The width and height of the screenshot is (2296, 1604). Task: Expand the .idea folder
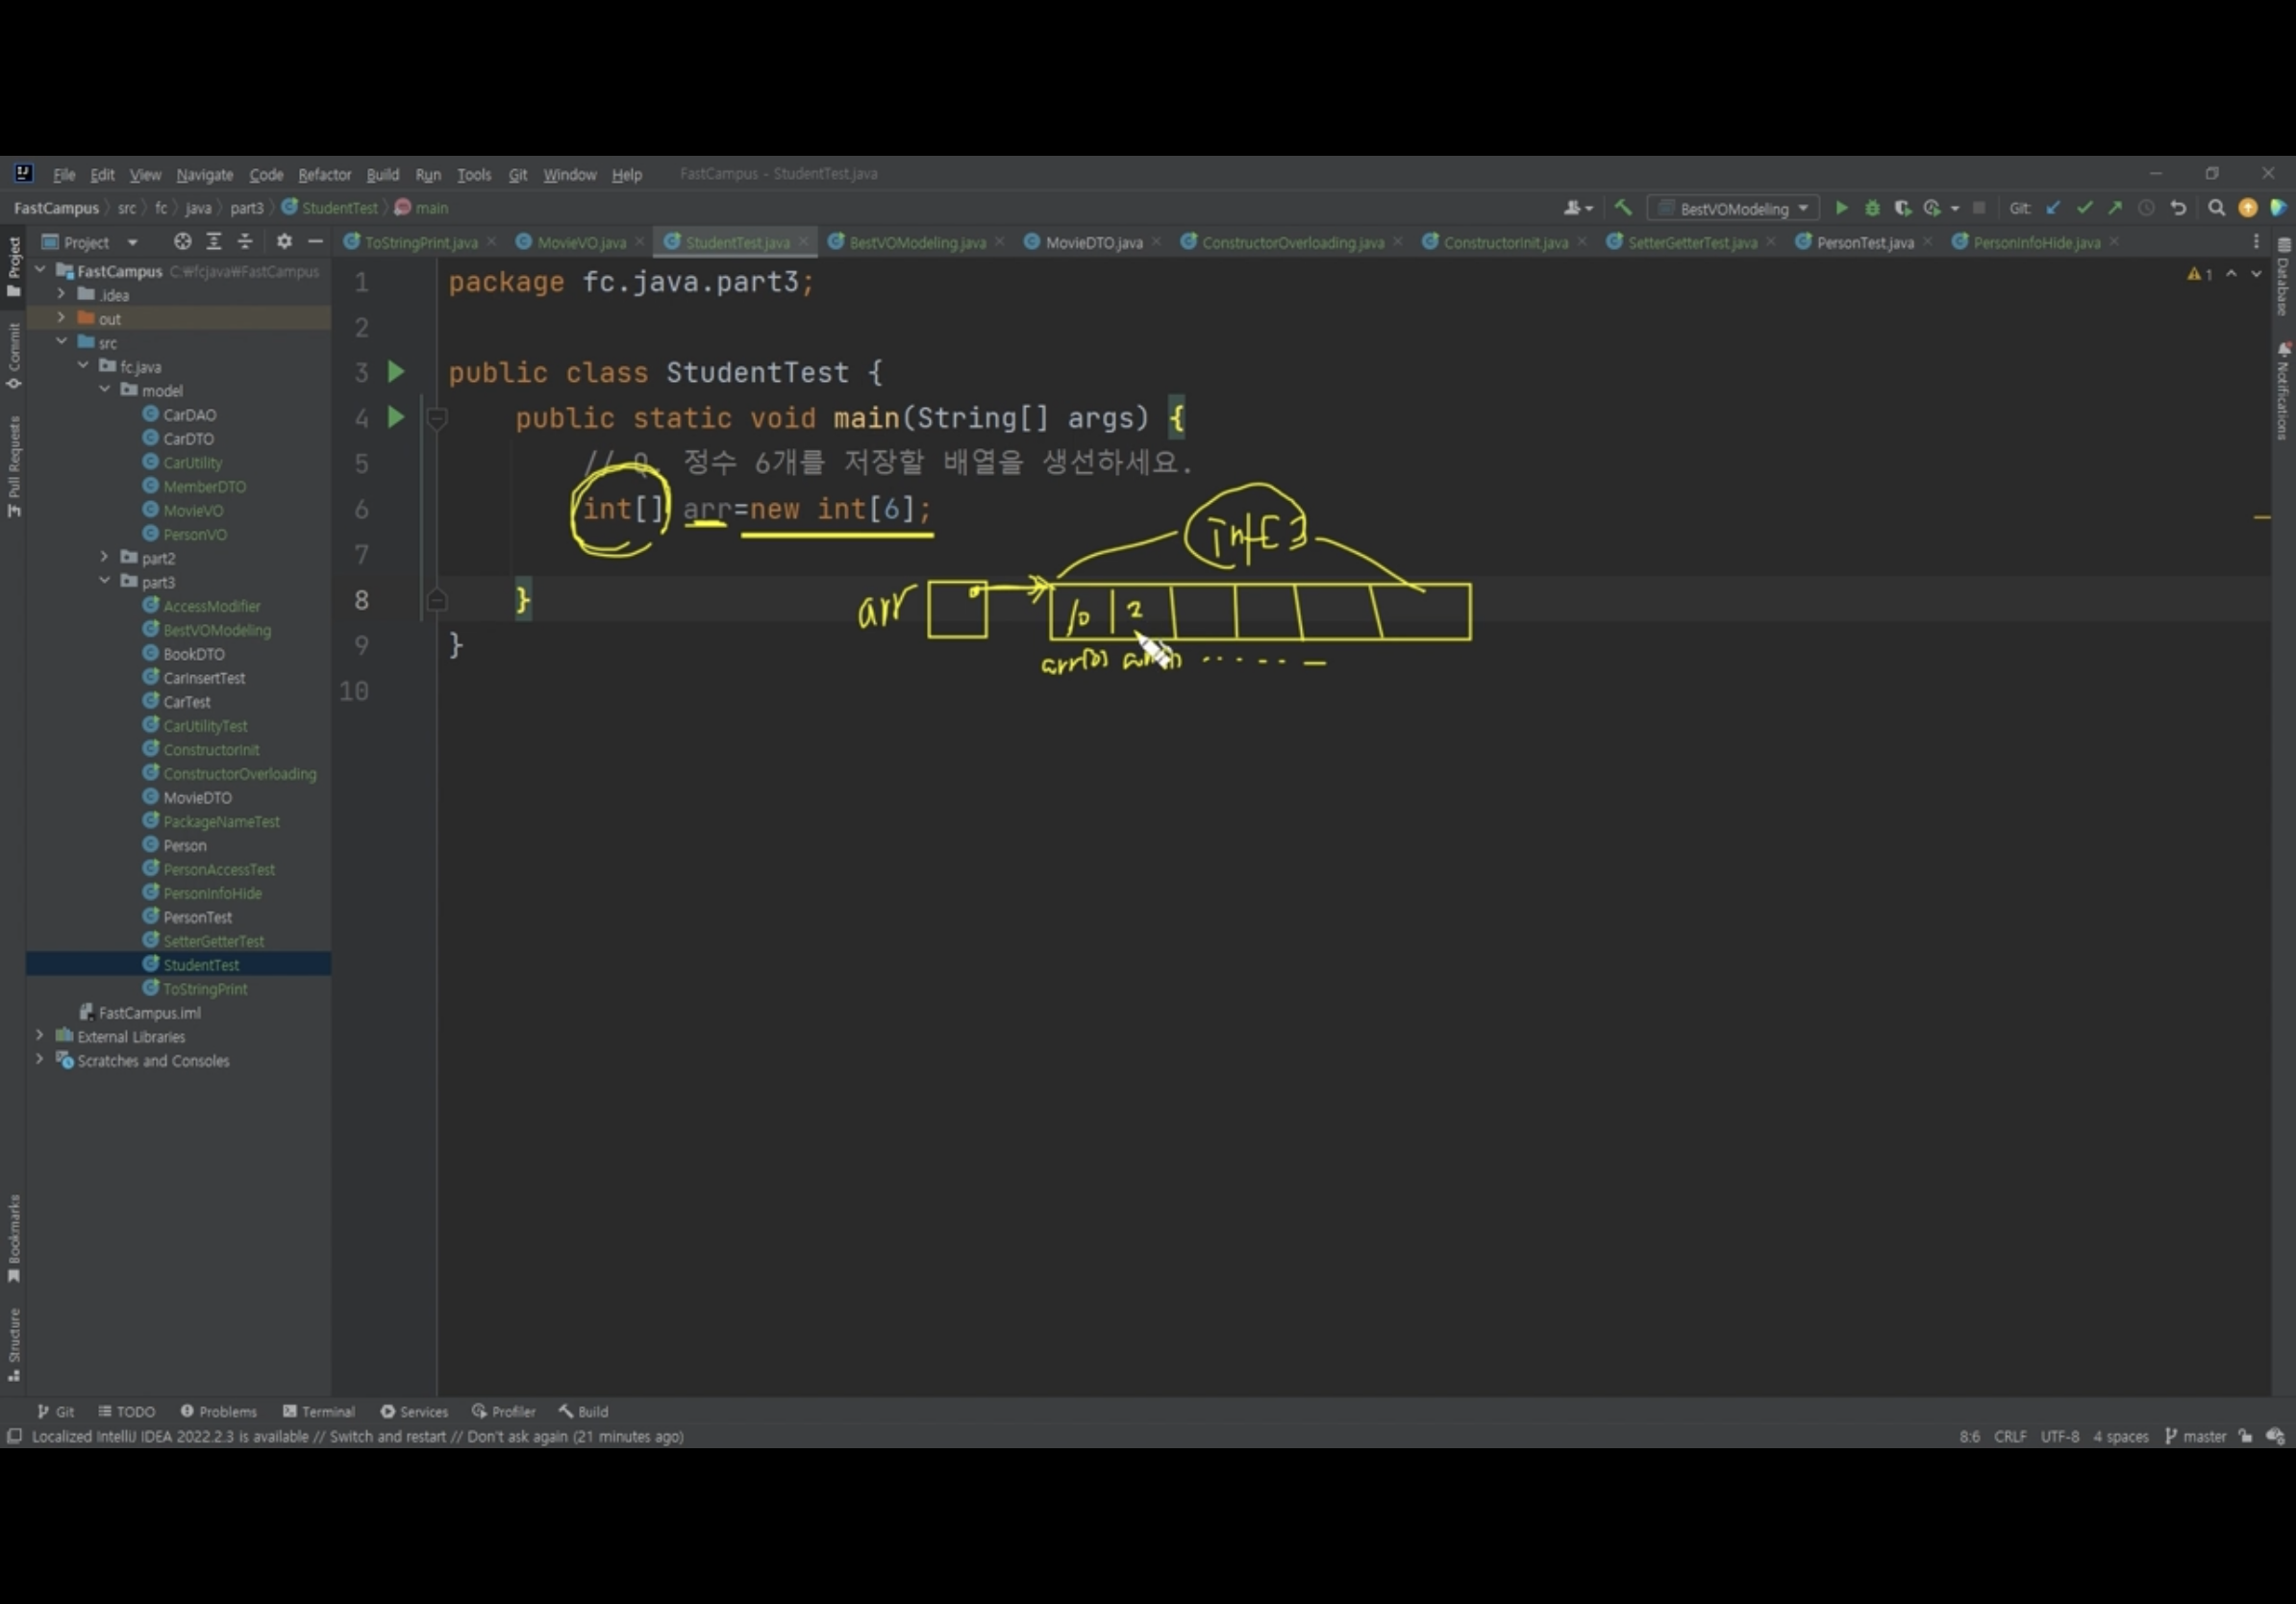61,294
